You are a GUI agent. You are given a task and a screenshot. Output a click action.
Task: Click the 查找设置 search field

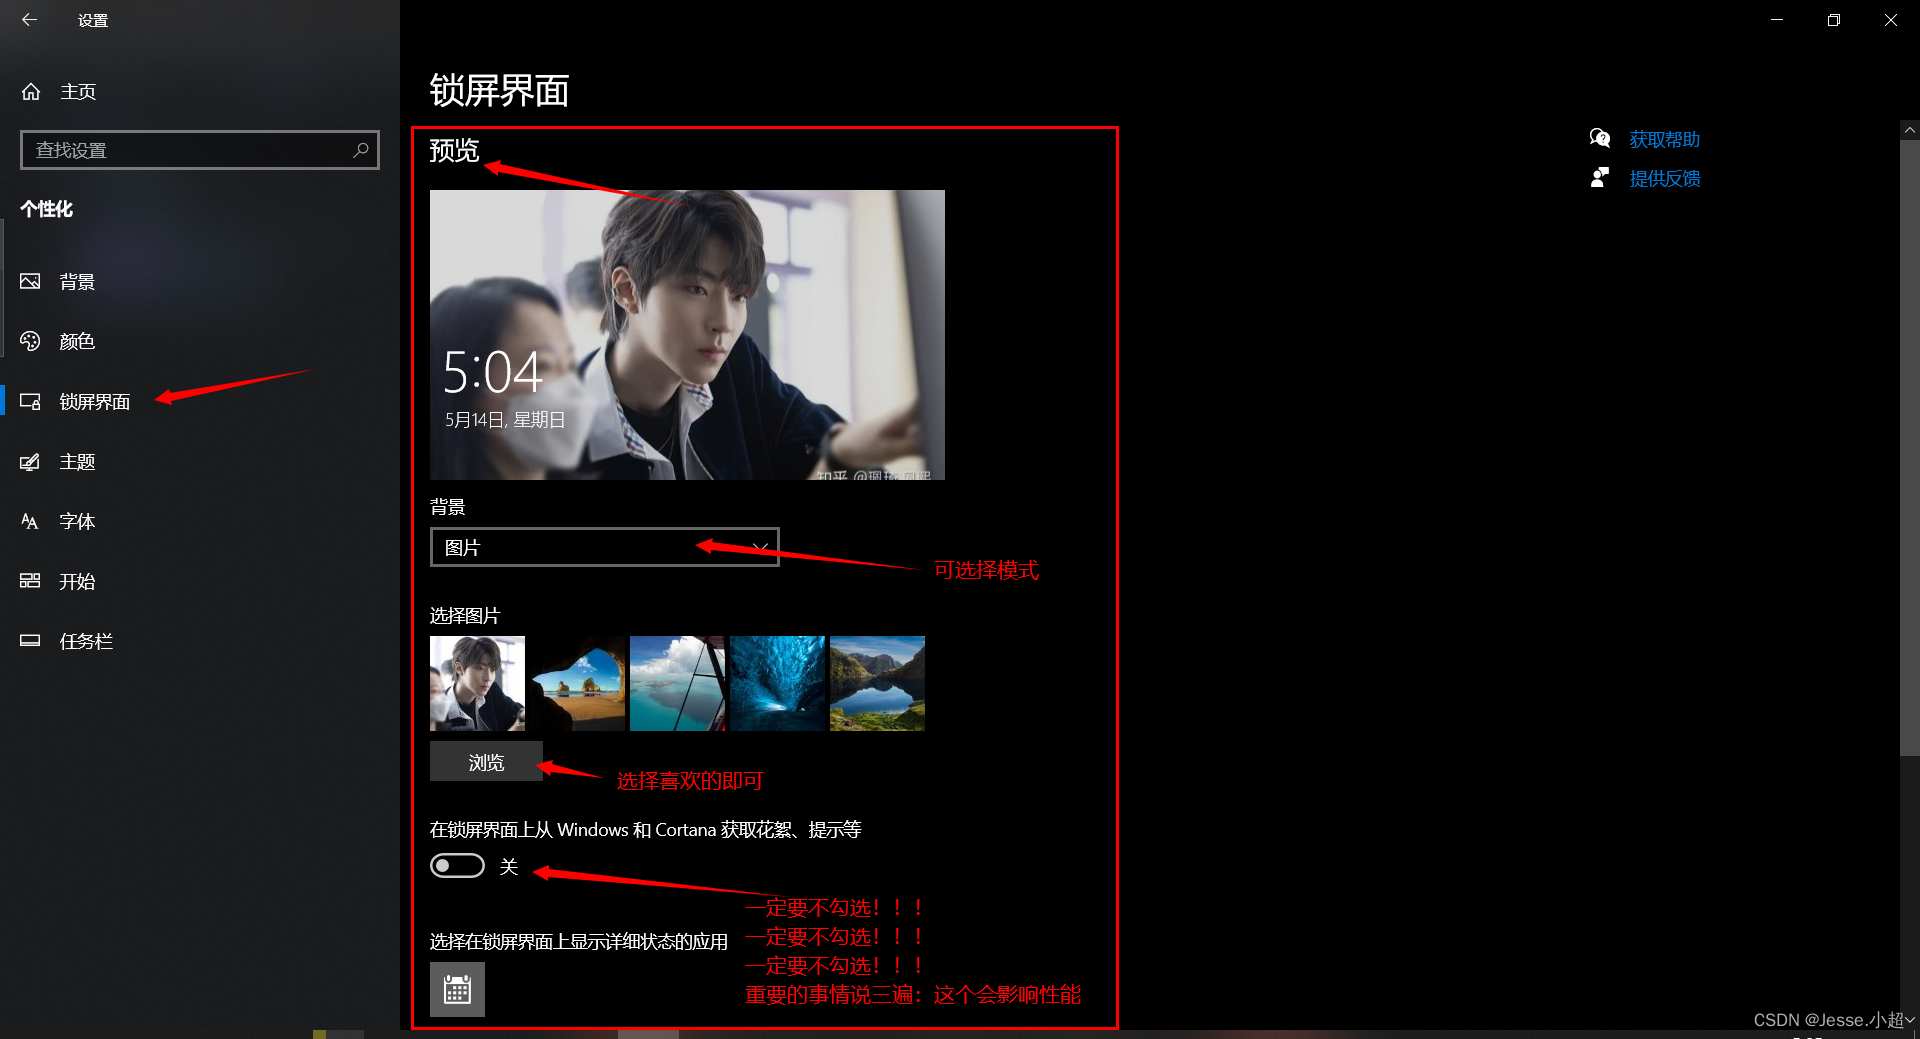pos(199,150)
